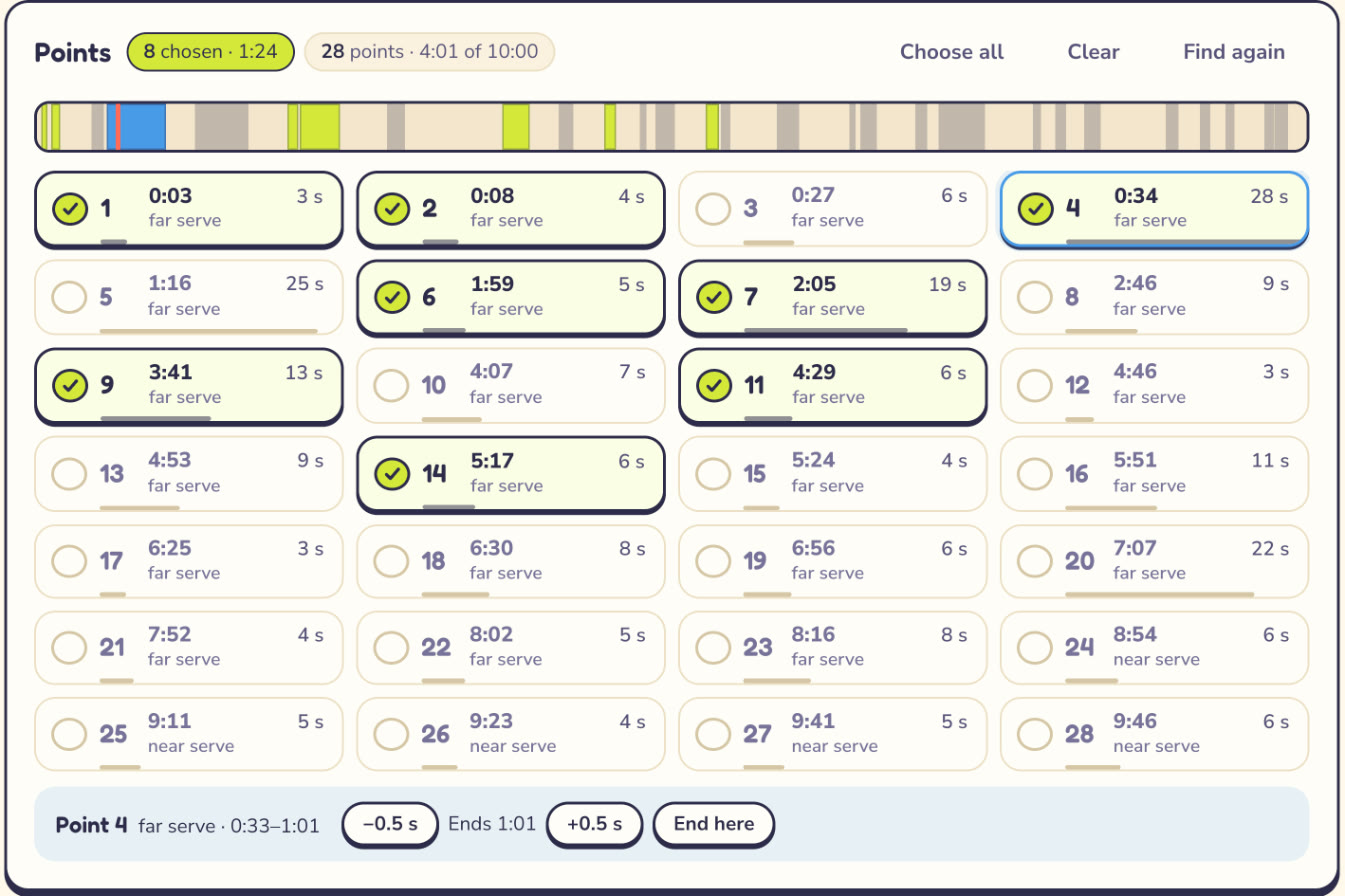Click the 8:02 time on point 22
Image resolution: width=1345 pixels, height=896 pixels.
click(492, 635)
